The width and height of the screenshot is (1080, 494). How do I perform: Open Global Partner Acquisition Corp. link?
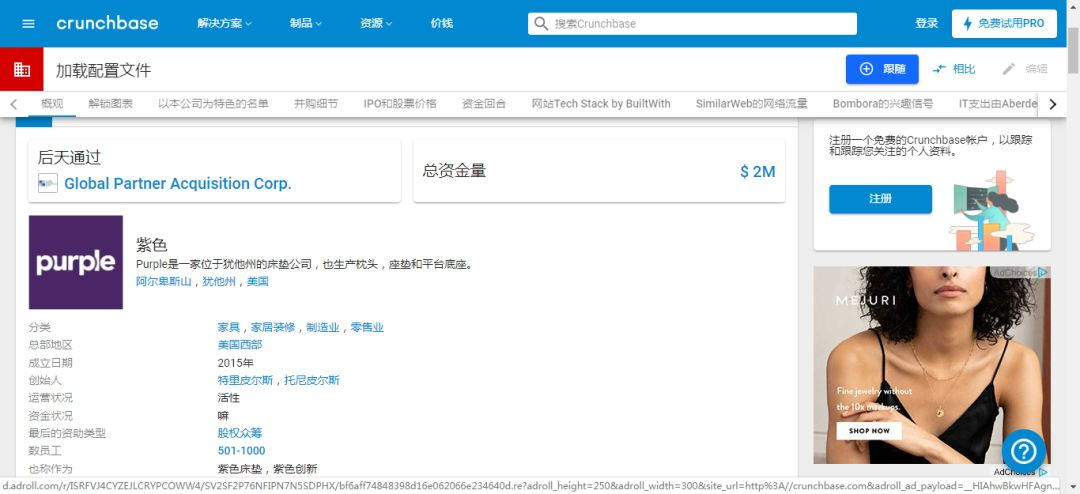[178, 183]
